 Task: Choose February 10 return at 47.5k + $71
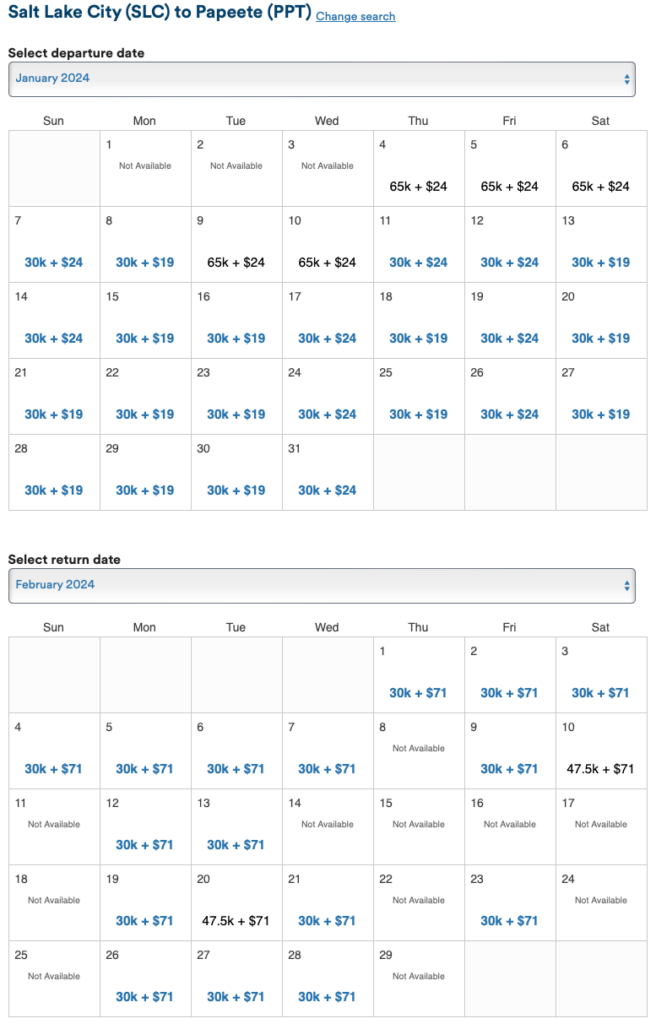(x=601, y=769)
